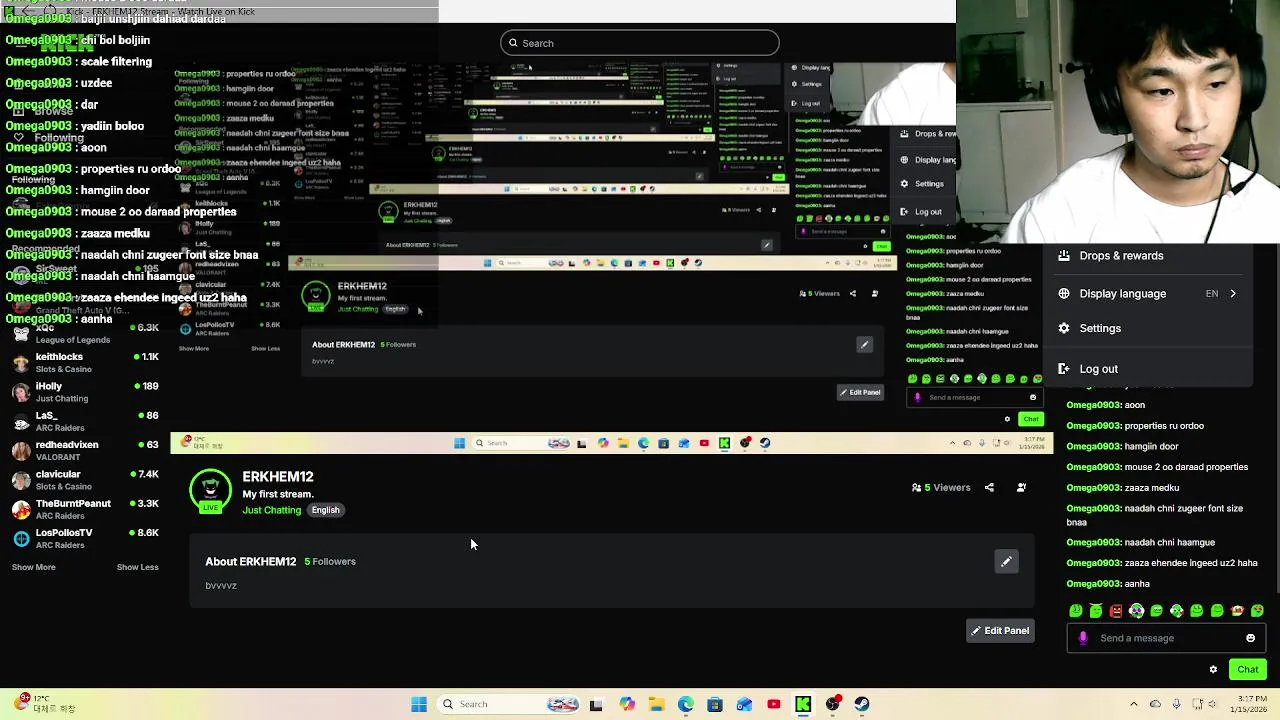Click Show Less in the channel sidebar
Image resolution: width=1280 pixels, height=720 pixels.
click(x=137, y=567)
